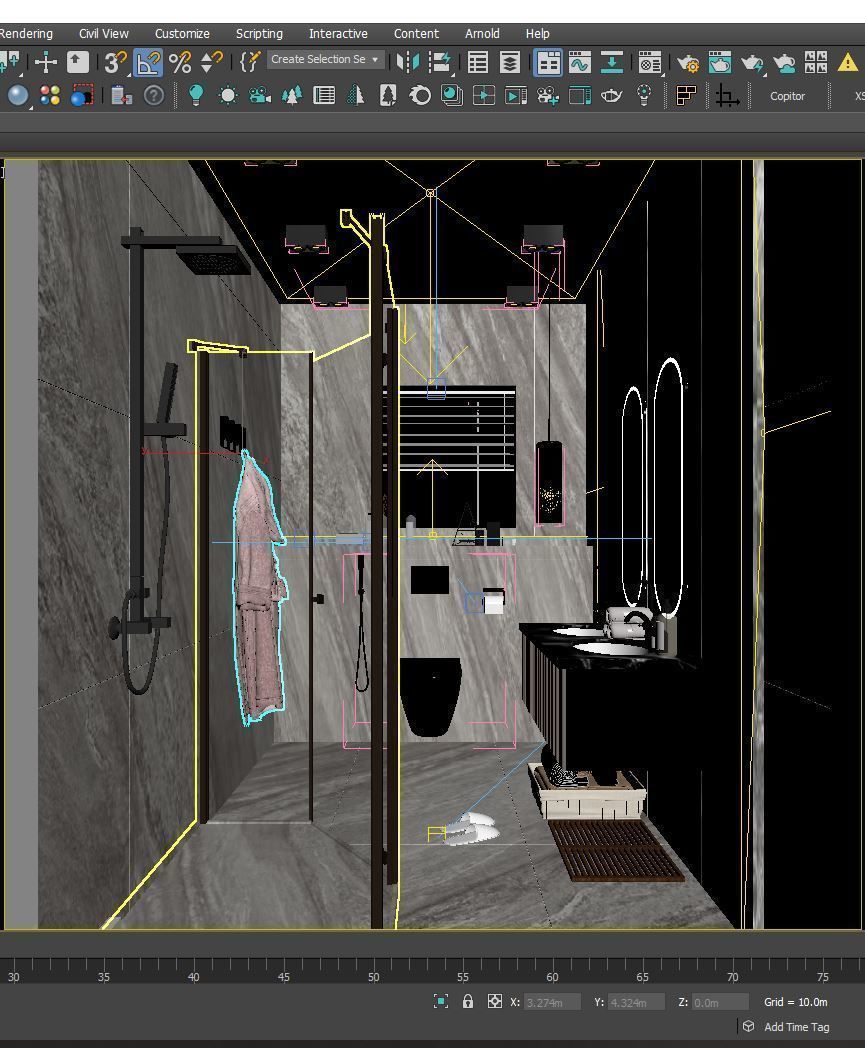Screen dimensions: 865x1048
Task: Toggle the Ribbon display
Action: click(x=548, y=63)
